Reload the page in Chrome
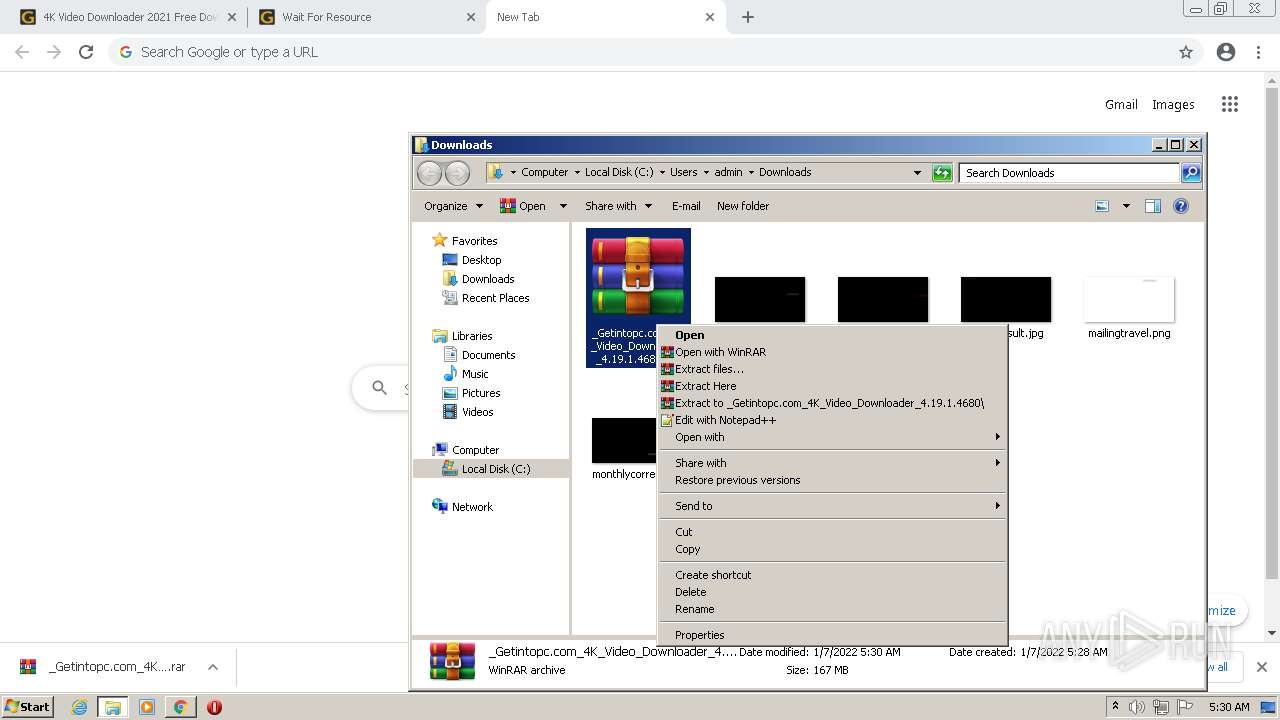The image size is (1280, 720). tap(86, 52)
